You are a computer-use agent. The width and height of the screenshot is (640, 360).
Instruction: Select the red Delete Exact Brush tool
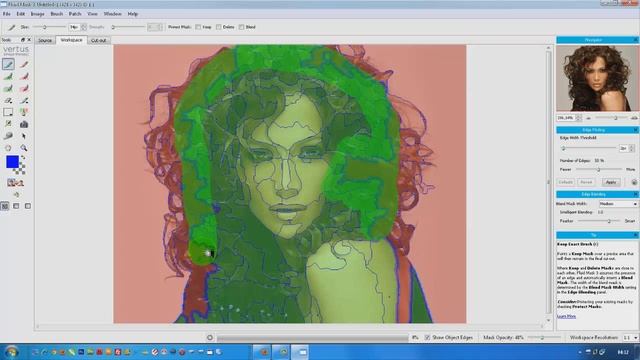24,64
